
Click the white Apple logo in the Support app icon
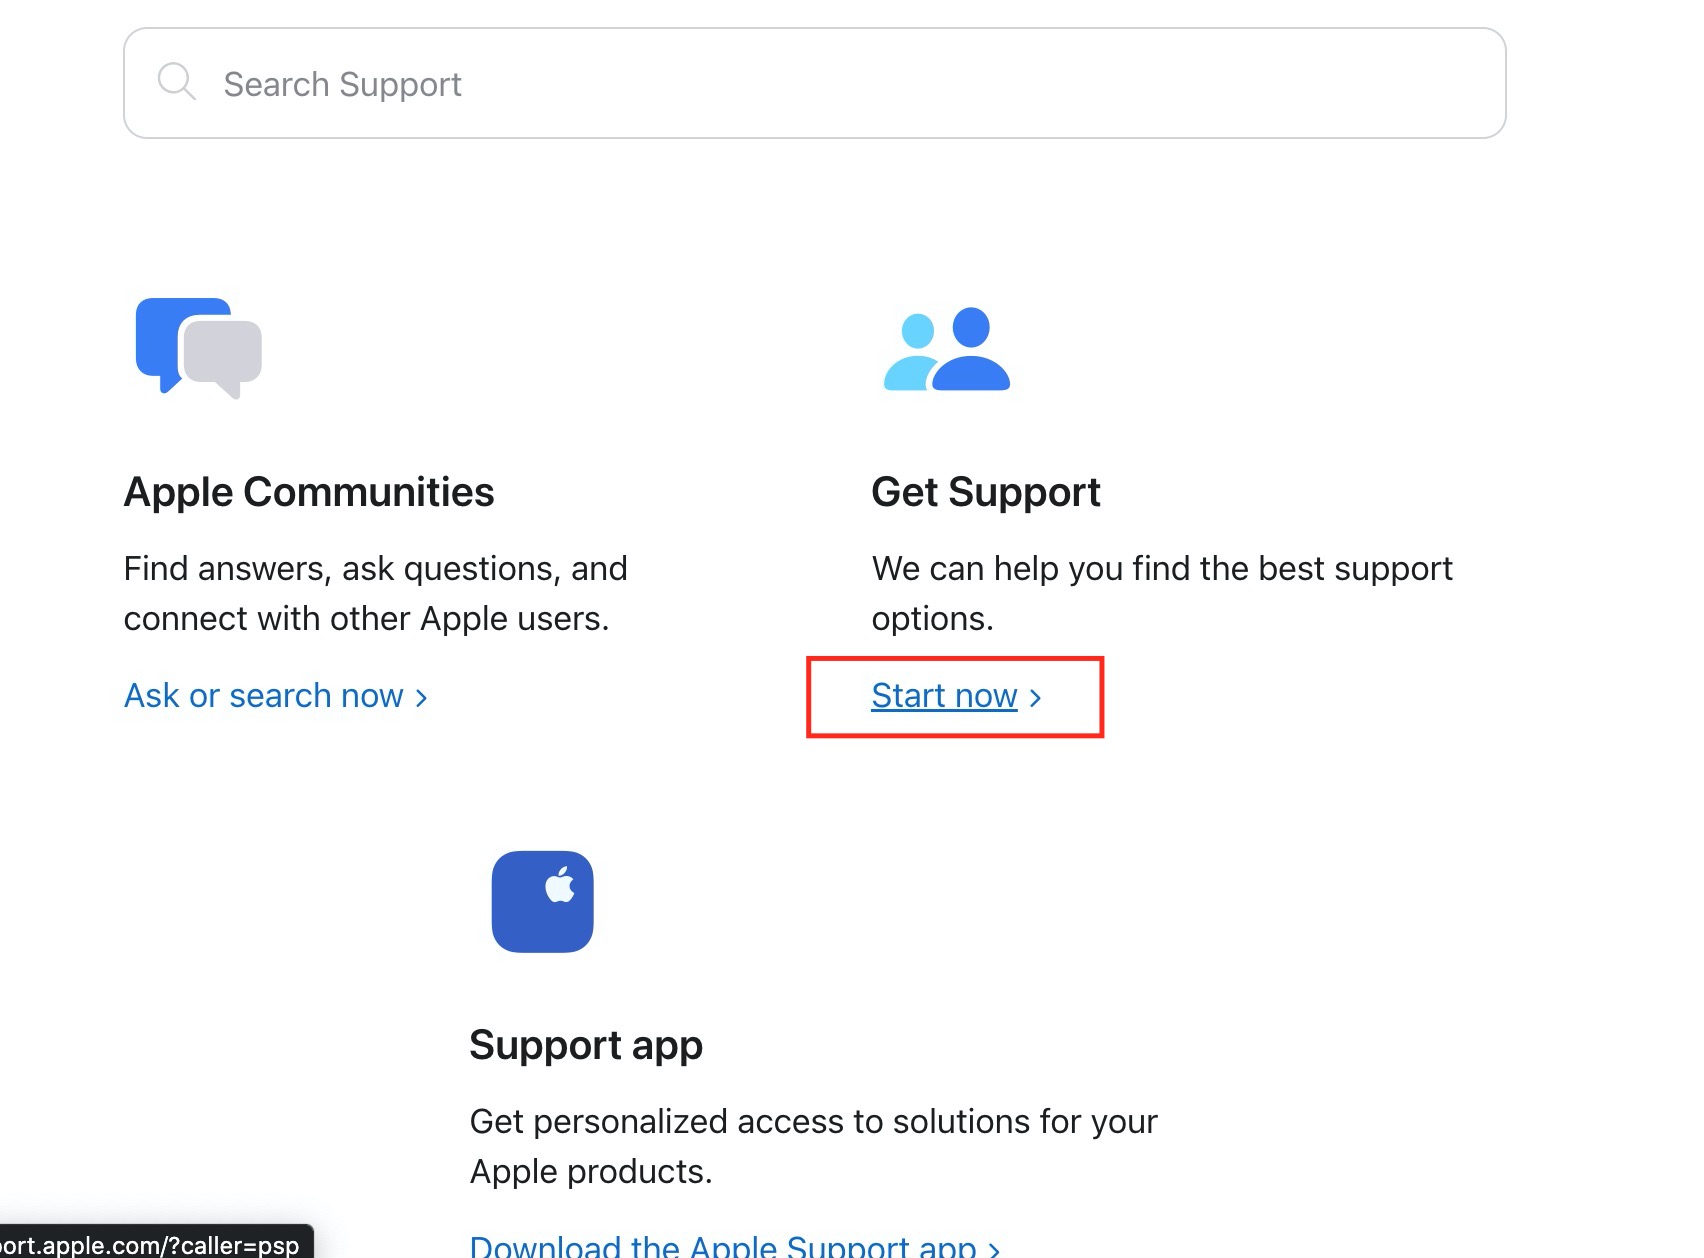pos(560,885)
